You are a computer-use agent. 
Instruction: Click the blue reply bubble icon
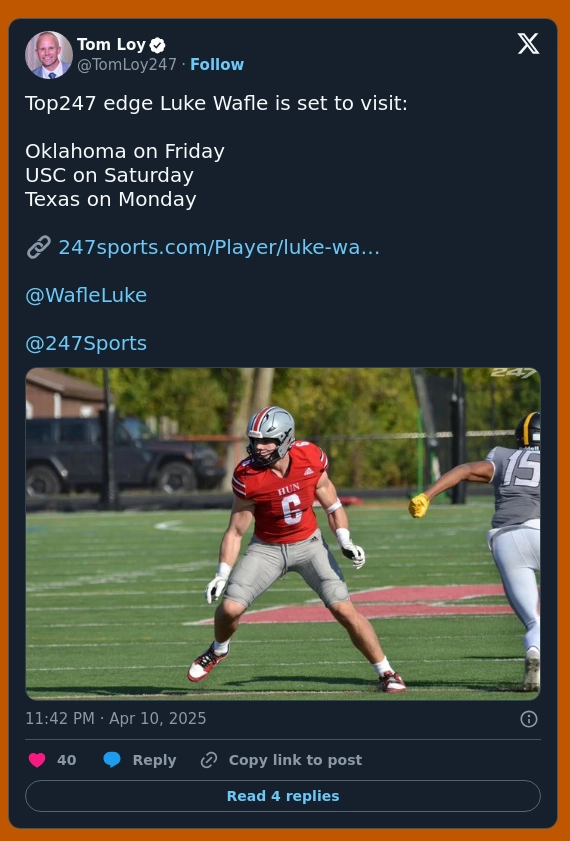point(112,760)
